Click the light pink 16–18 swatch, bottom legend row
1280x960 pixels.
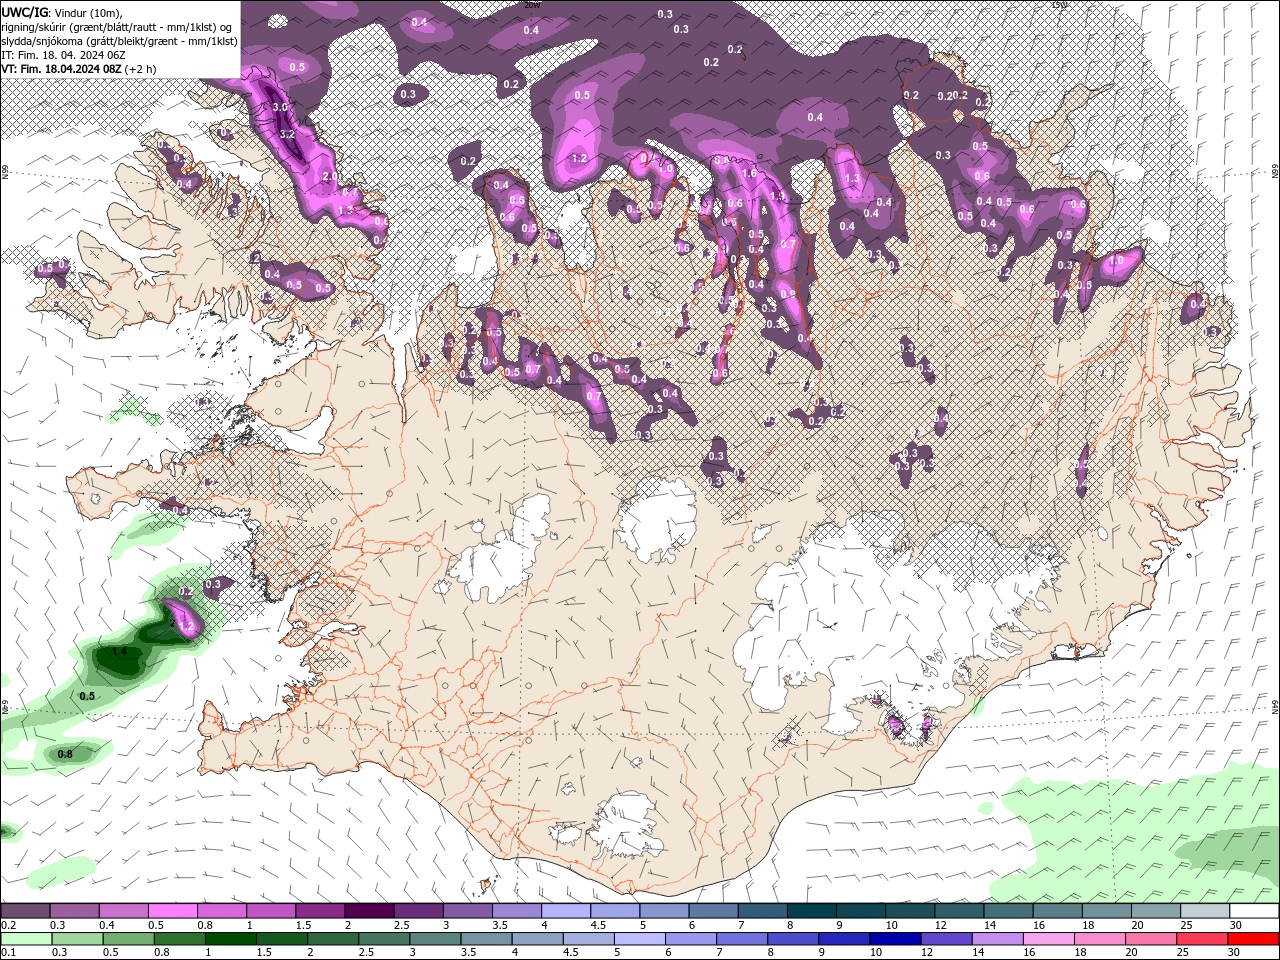(1049, 939)
